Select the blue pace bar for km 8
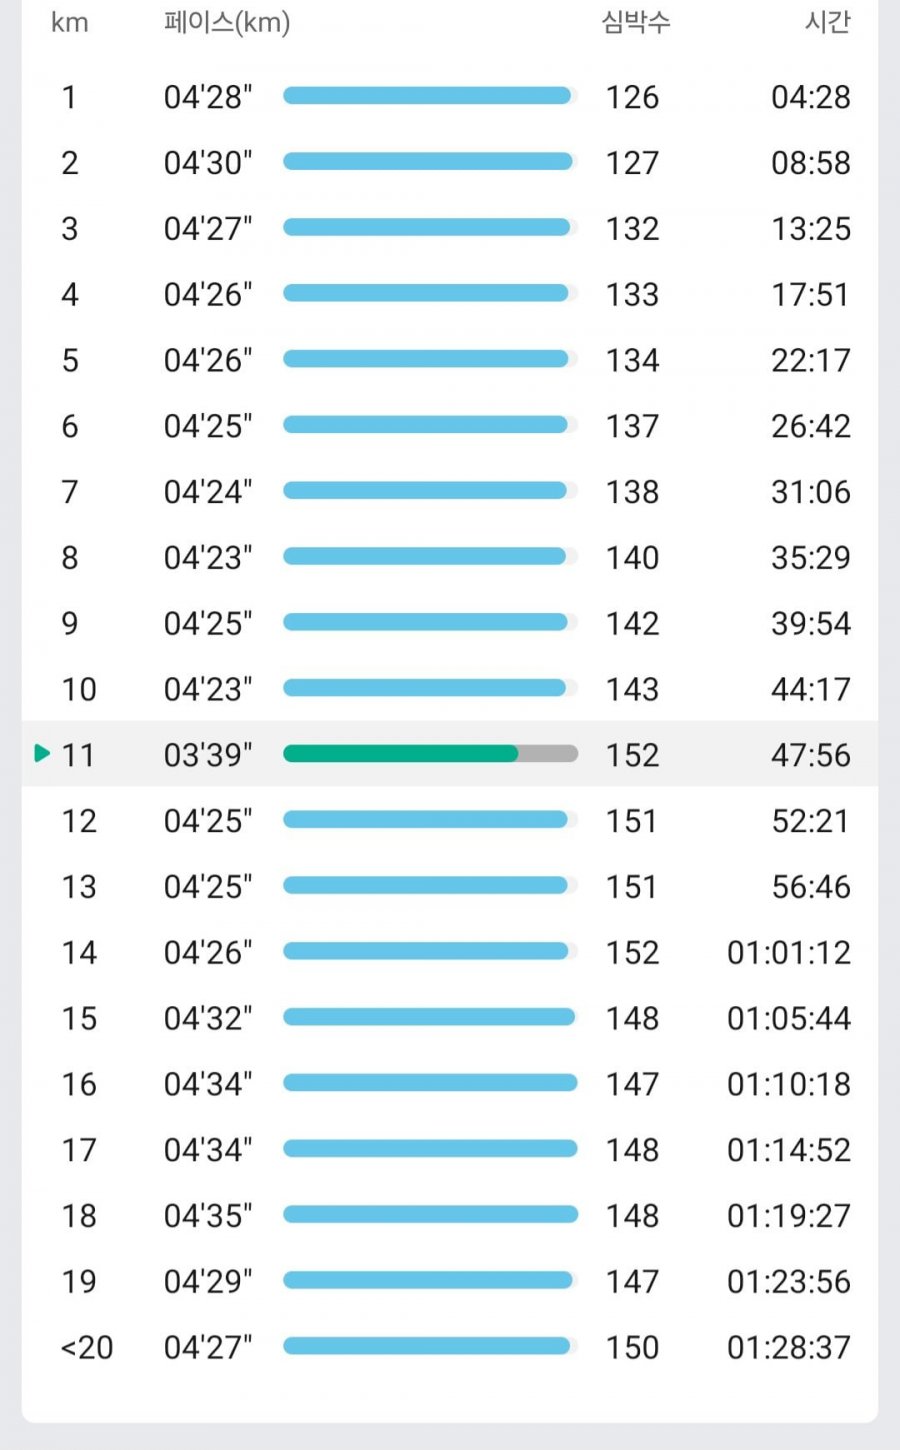Viewport: 900px width, 1450px height. tap(425, 556)
